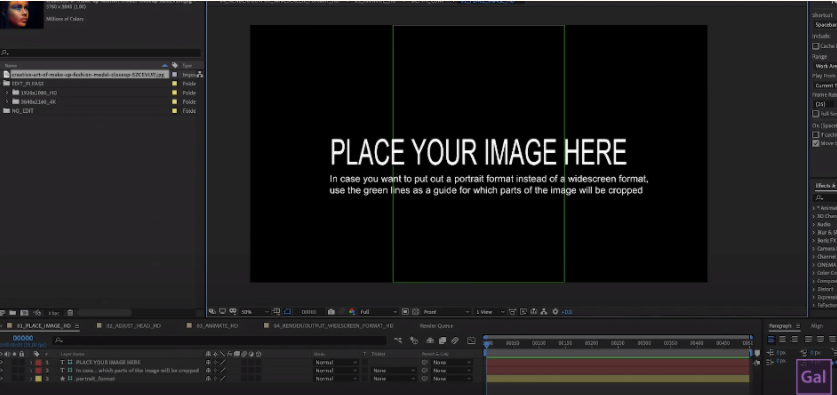Open the composition flowchart icon in viewer

(543, 312)
